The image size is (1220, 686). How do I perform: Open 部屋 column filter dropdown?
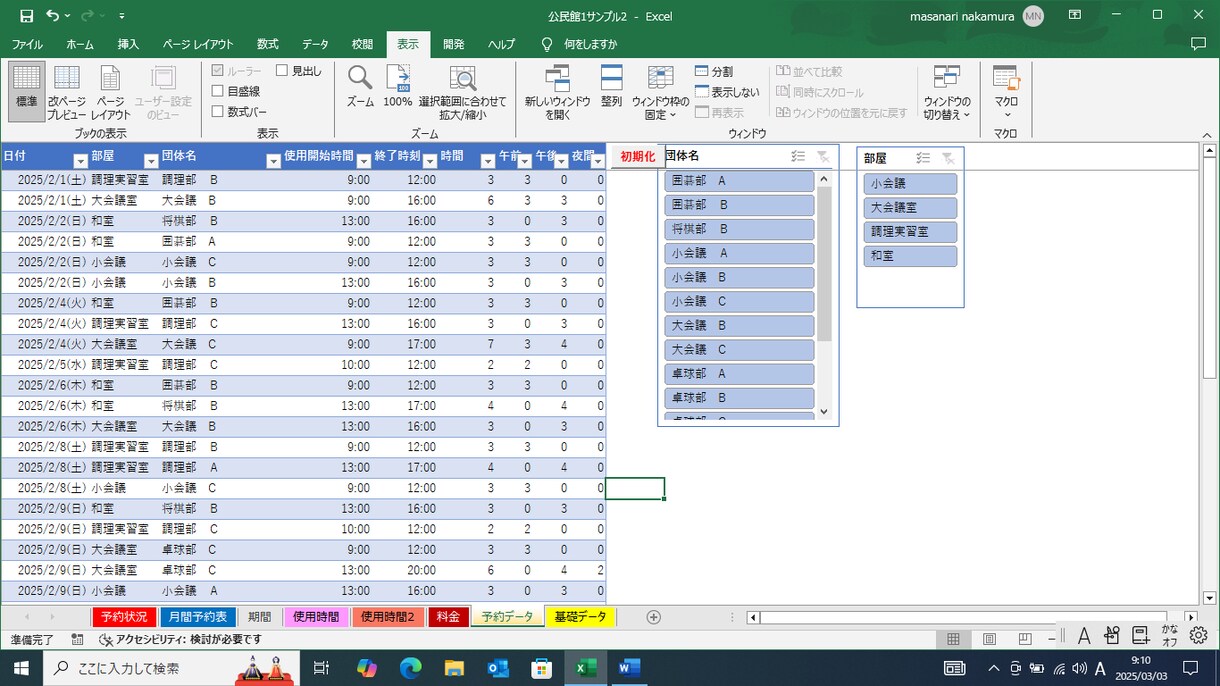pos(151,161)
